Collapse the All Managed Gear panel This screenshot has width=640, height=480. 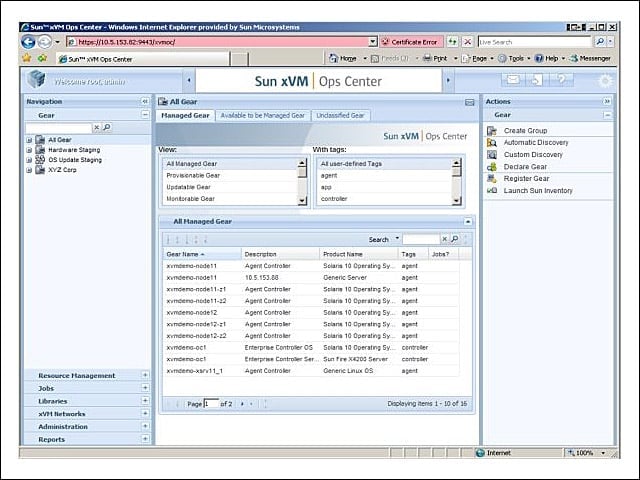(468, 222)
